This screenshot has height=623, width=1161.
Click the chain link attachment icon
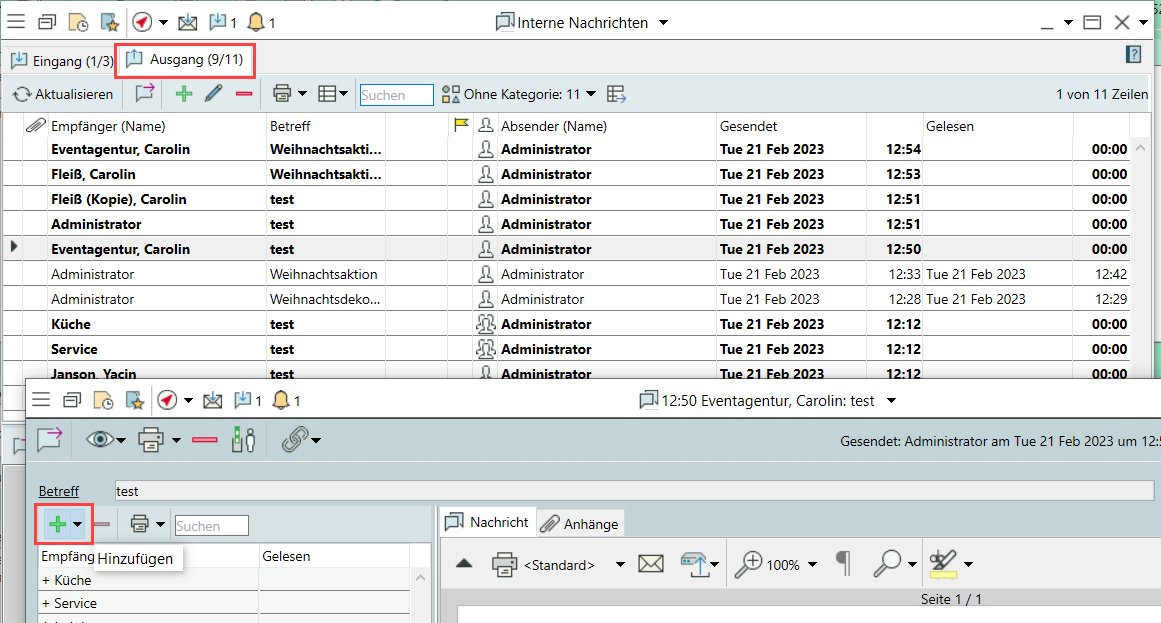(x=293, y=440)
